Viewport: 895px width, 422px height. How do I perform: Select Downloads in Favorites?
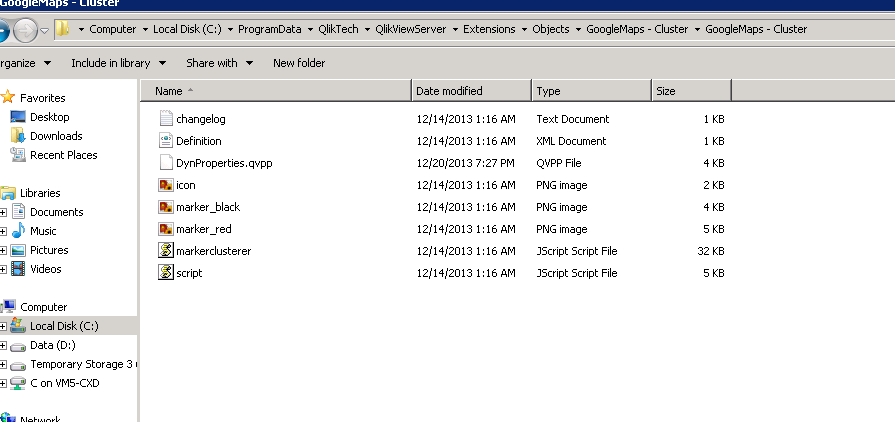coord(55,136)
